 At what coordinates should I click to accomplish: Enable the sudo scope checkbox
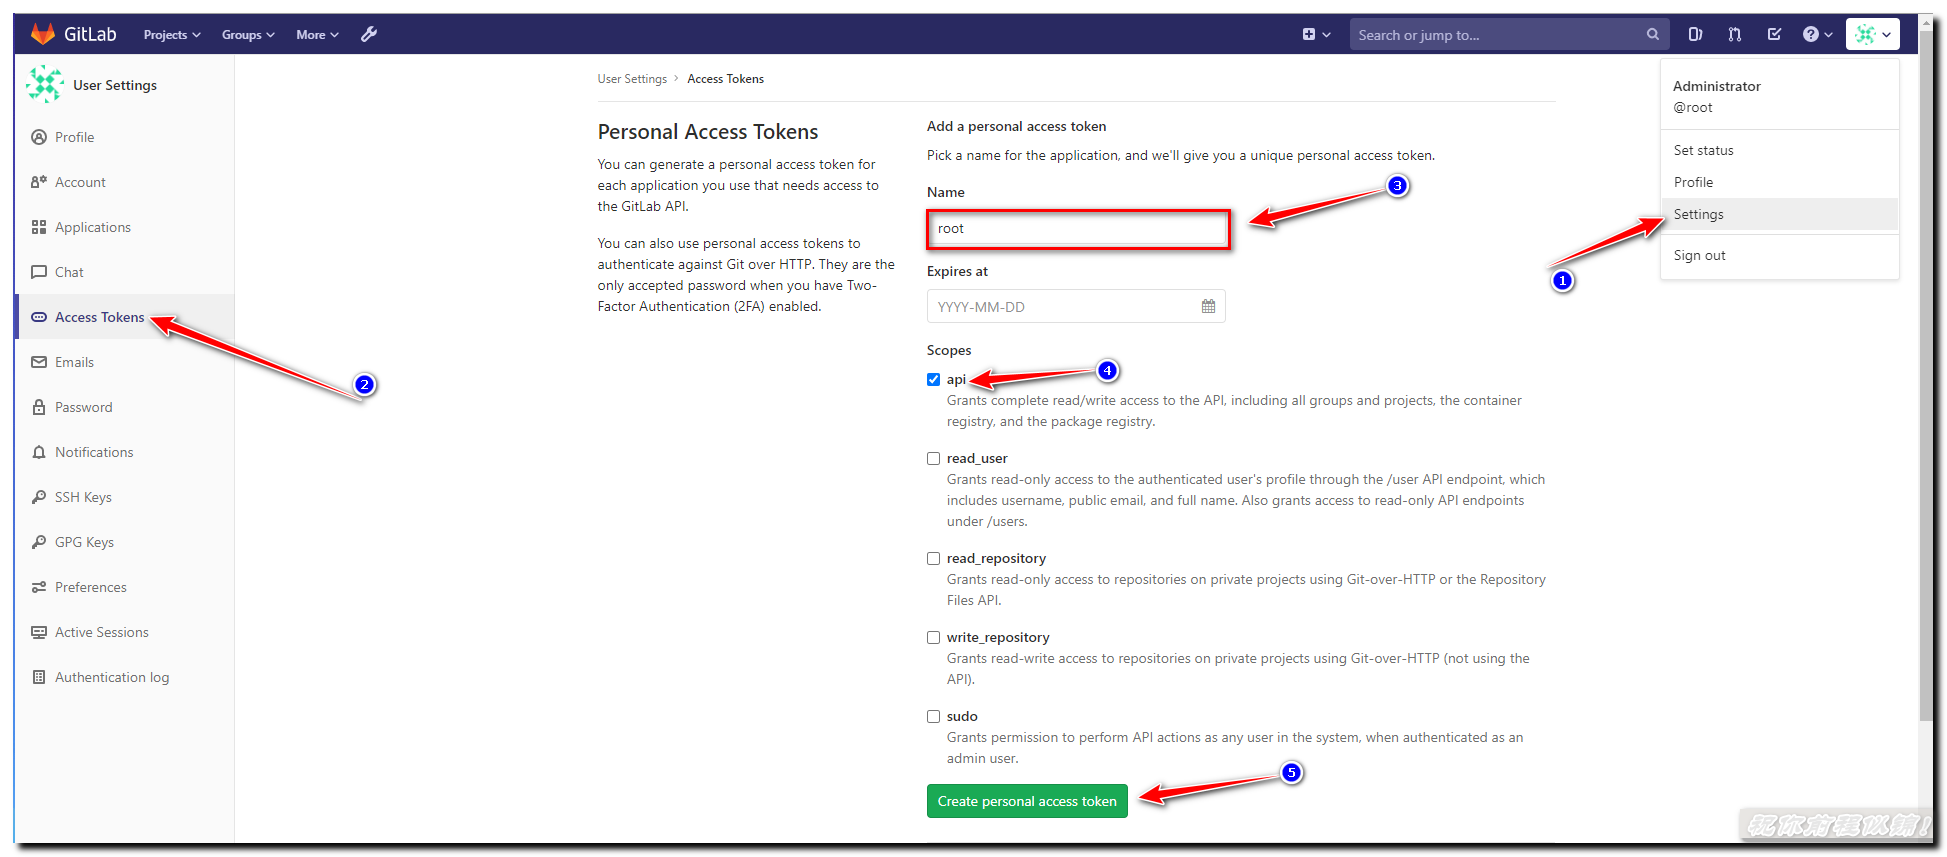(933, 716)
